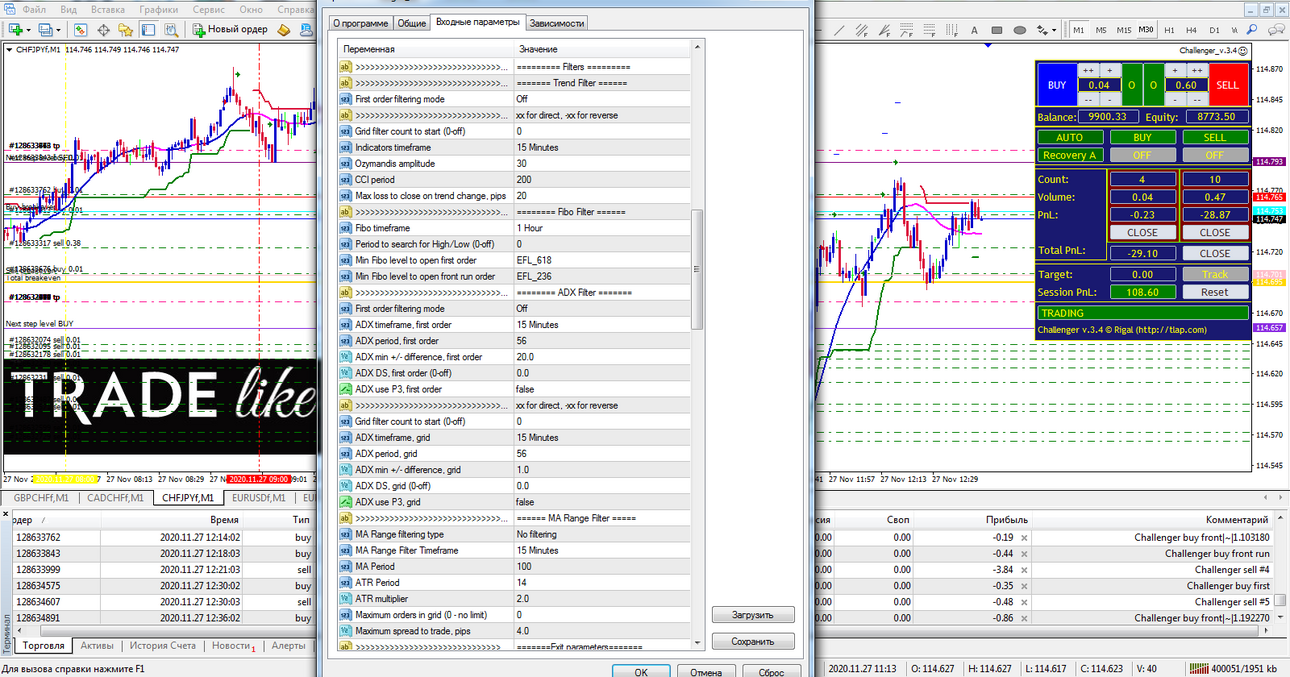Open the Market Watch window icon
Image resolution: width=1290 pixels, height=677 pixels.
pos(80,30)
